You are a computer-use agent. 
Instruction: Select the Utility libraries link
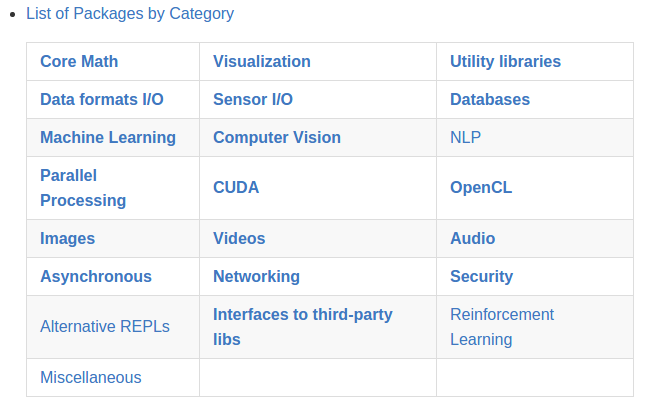[505, 61]
